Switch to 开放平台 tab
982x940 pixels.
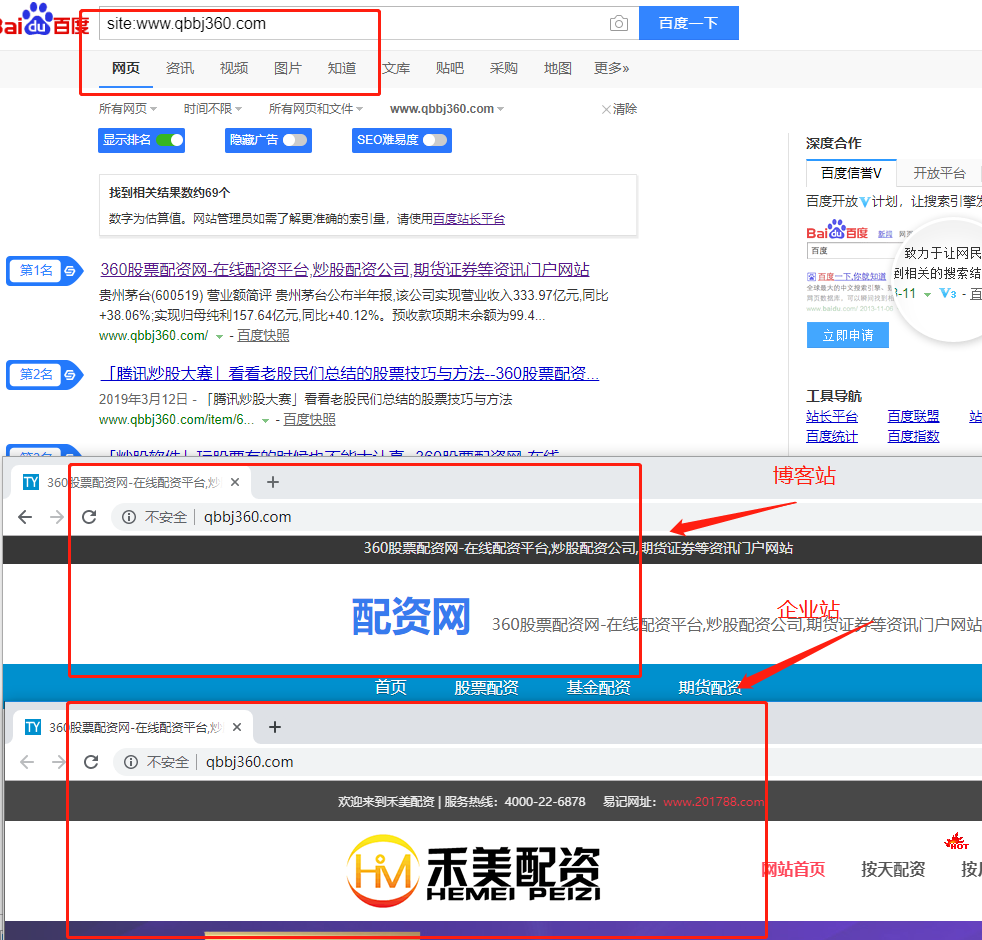pos(939,173)
